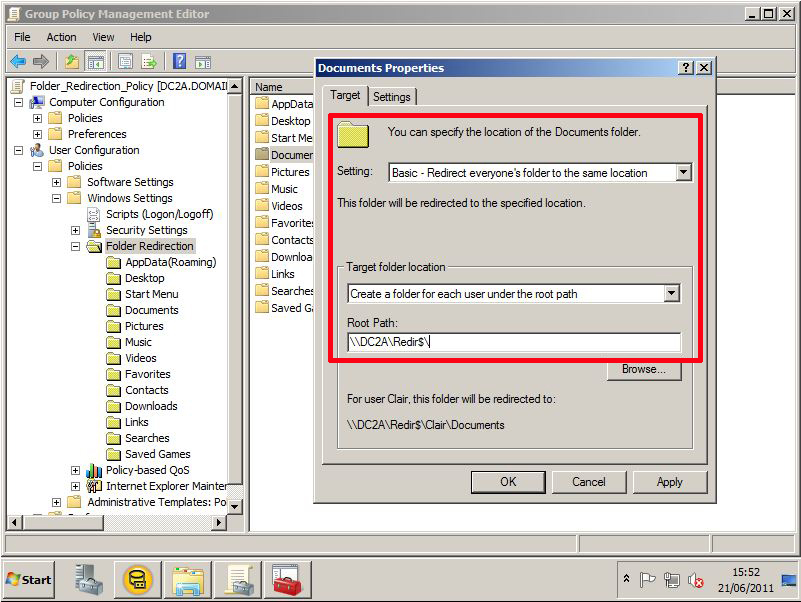
Task: Click the Scripts (Logon/Logoff) tree icon
Action: point(94,214)
